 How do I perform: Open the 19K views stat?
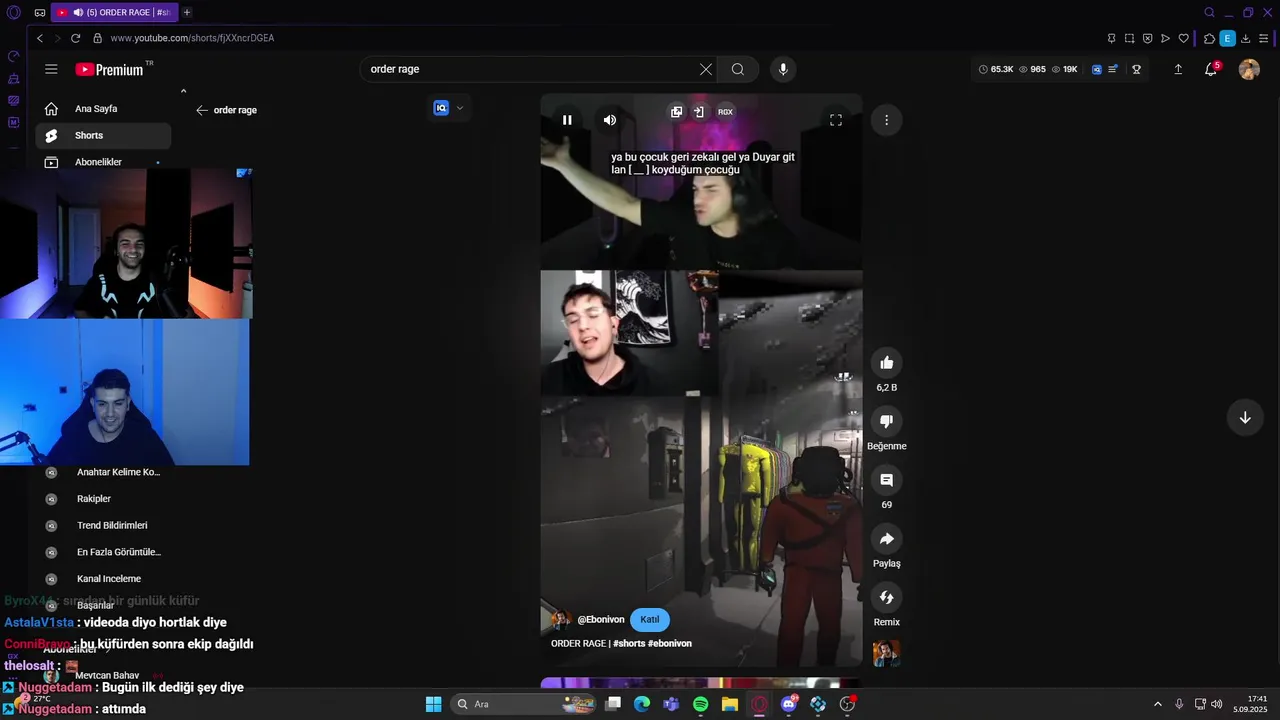click(1063, 69)
